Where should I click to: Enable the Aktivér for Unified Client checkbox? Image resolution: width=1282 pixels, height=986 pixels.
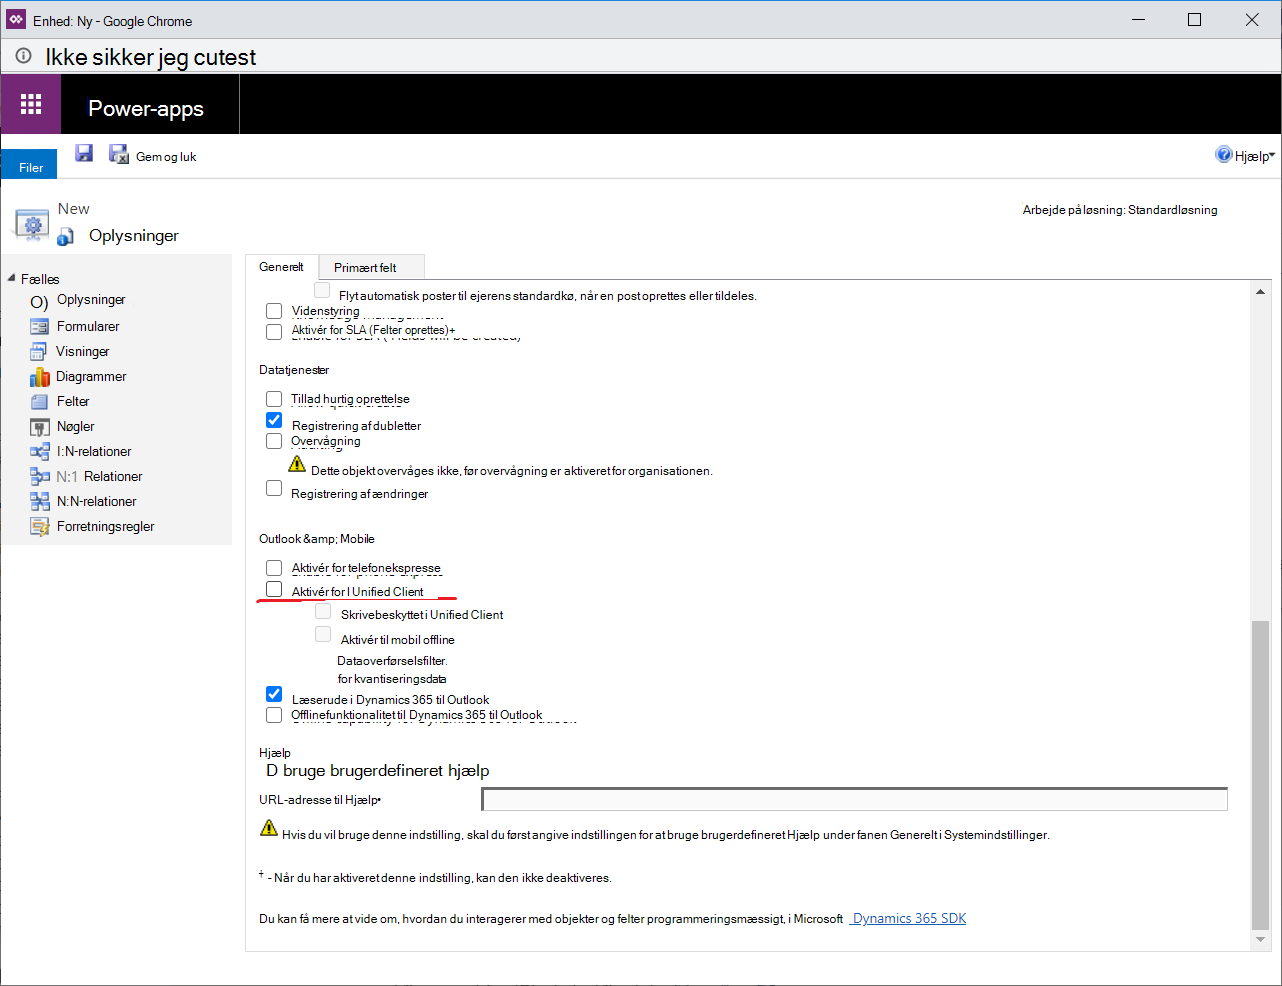[x=274, y=589]
